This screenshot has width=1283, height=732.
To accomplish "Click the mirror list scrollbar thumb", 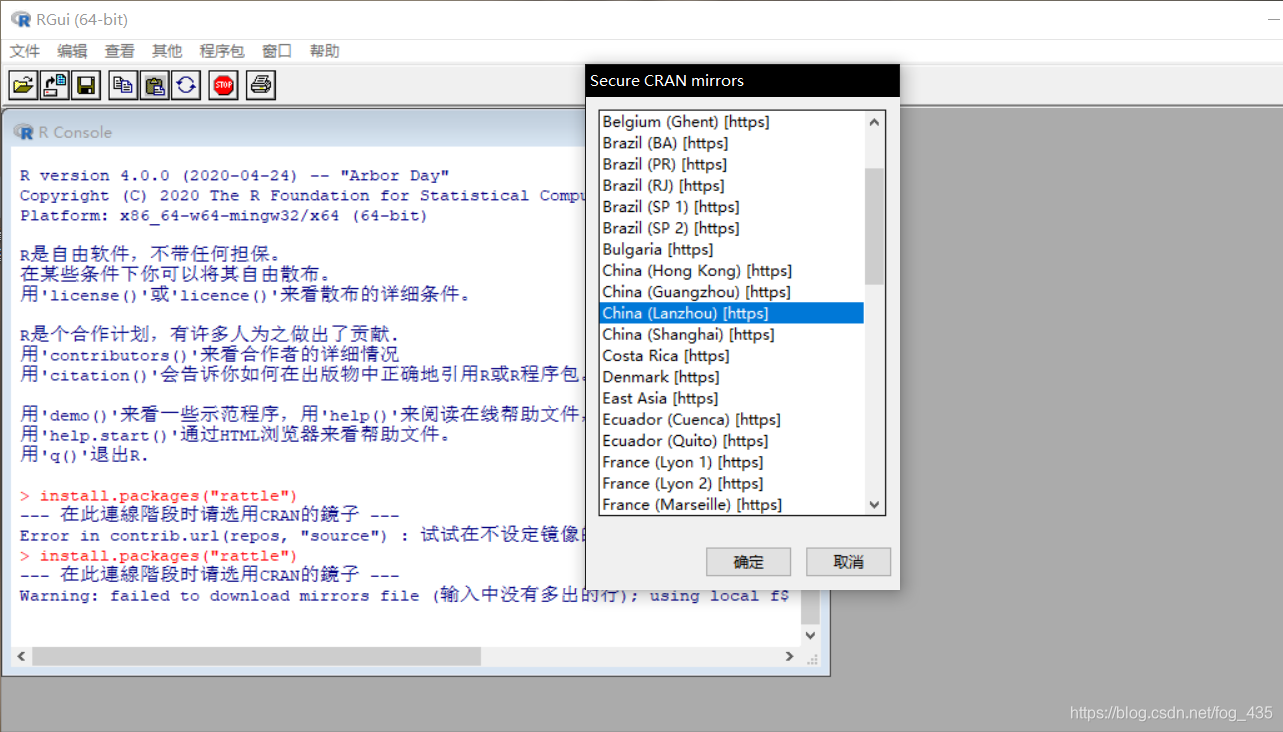I will tap(875, 226).
